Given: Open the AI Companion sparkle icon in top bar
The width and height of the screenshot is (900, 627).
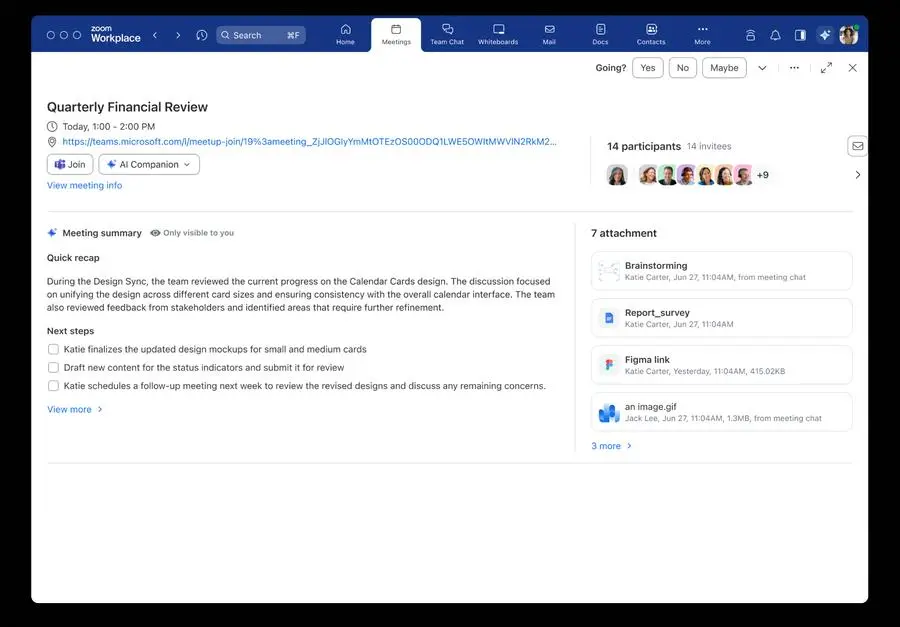Looking at the screenshot, I should [825, 35].
